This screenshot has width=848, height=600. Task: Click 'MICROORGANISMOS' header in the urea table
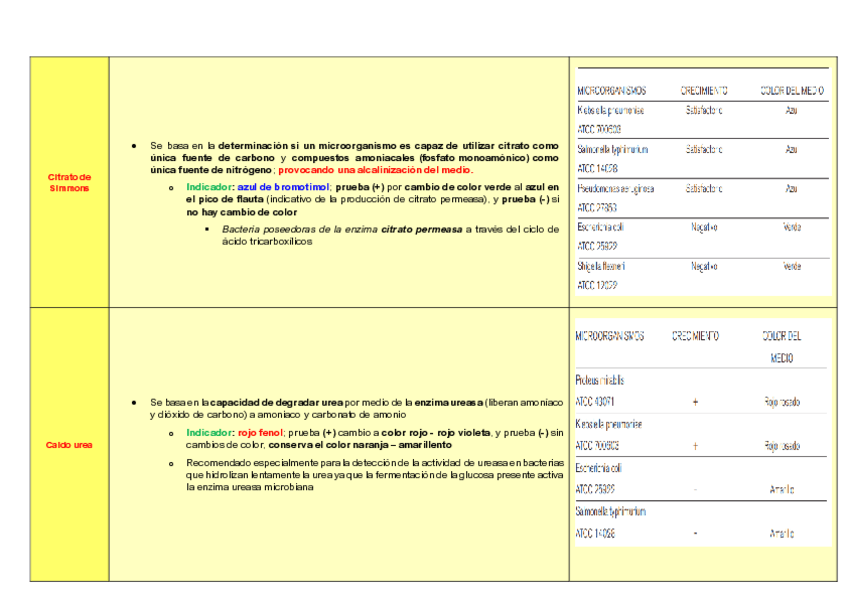[610, 336]
